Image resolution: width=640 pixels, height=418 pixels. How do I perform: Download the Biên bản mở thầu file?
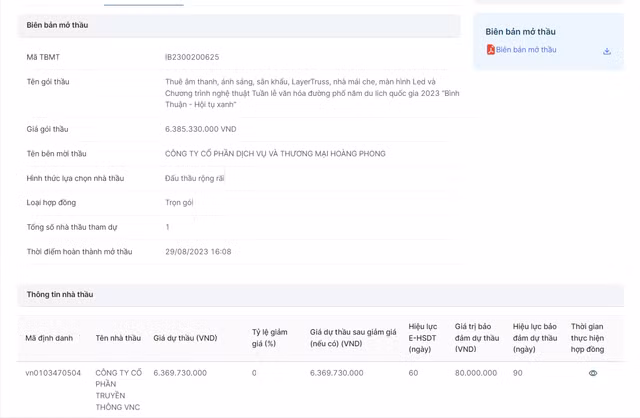pyautogui.click(x=607, y=51)
